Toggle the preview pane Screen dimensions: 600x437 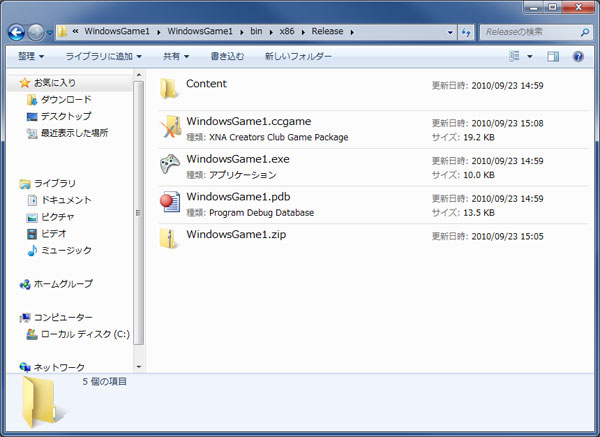pyautogui.click(x=553, y=57)
